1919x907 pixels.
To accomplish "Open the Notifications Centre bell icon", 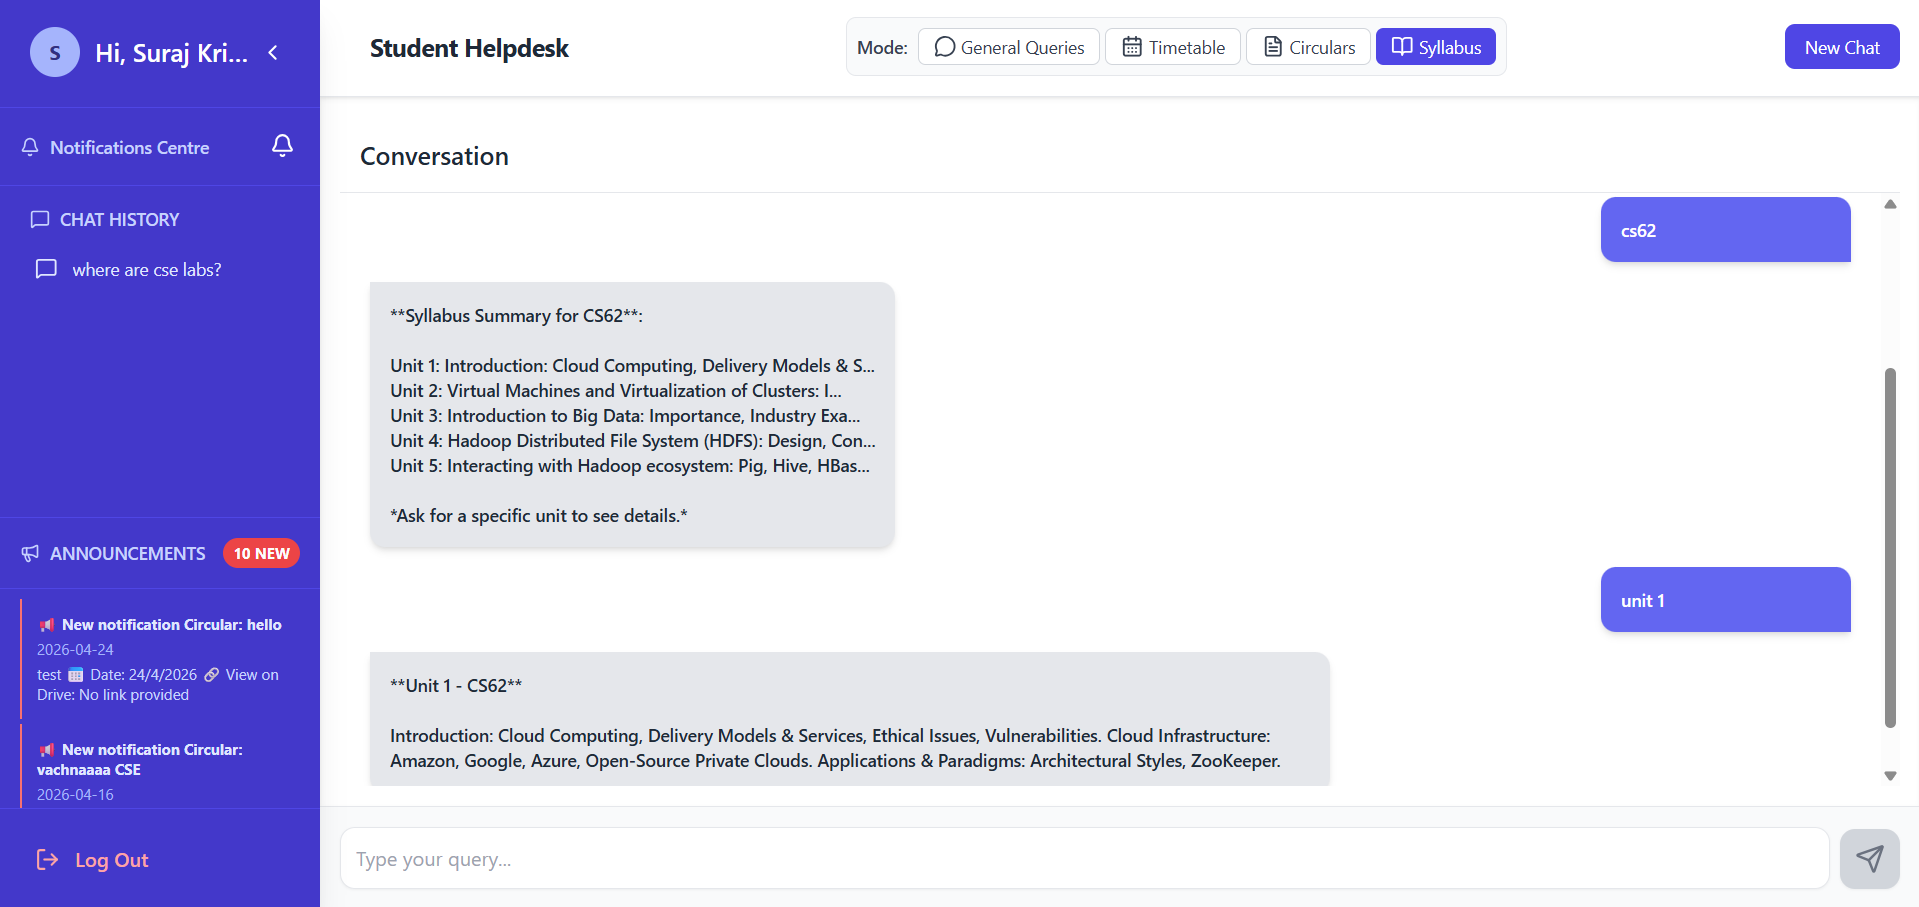I will (282, 146).
